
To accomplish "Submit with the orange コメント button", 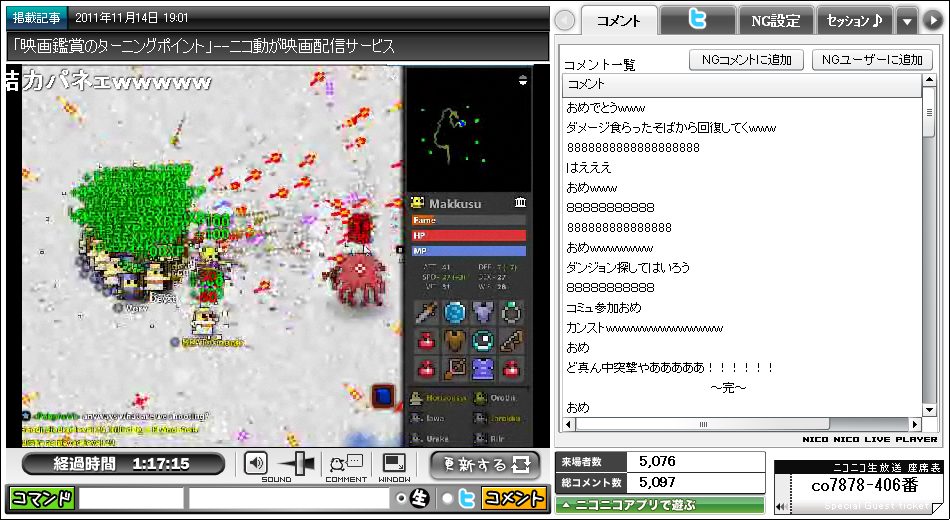I will [x=513, y=499].
